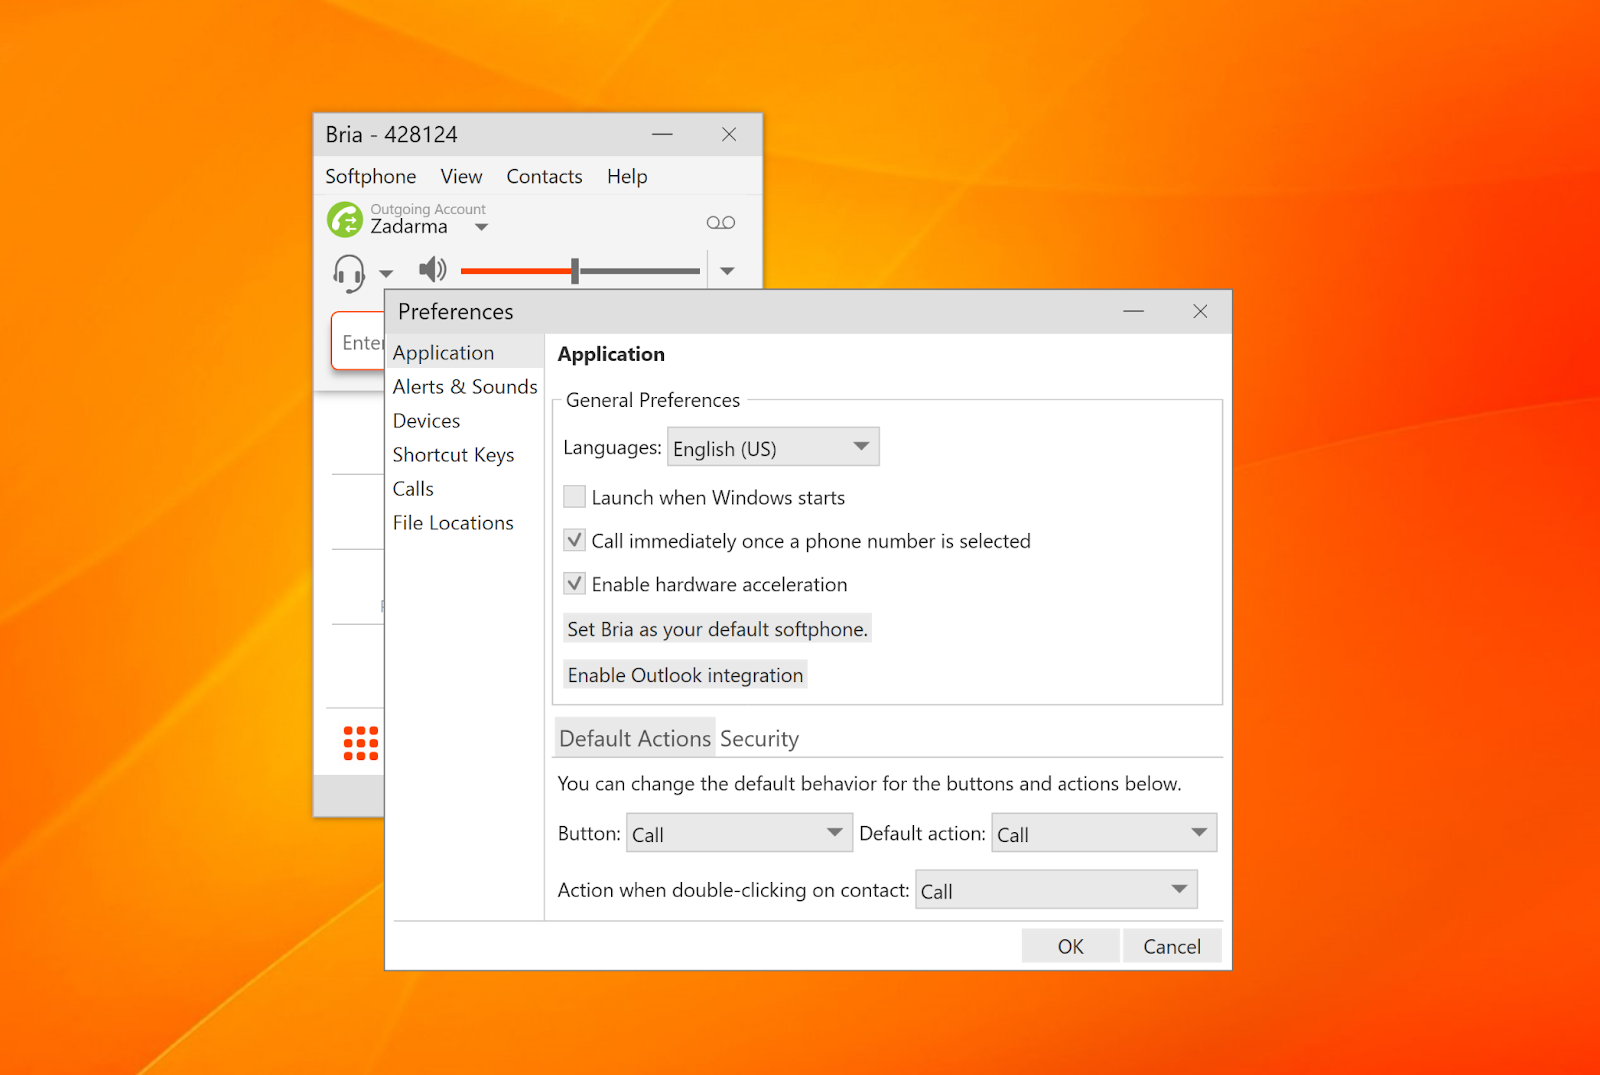Open the orange dialpad grid icon
This screenshot has height=1075, width=1600.
(360, 743)
